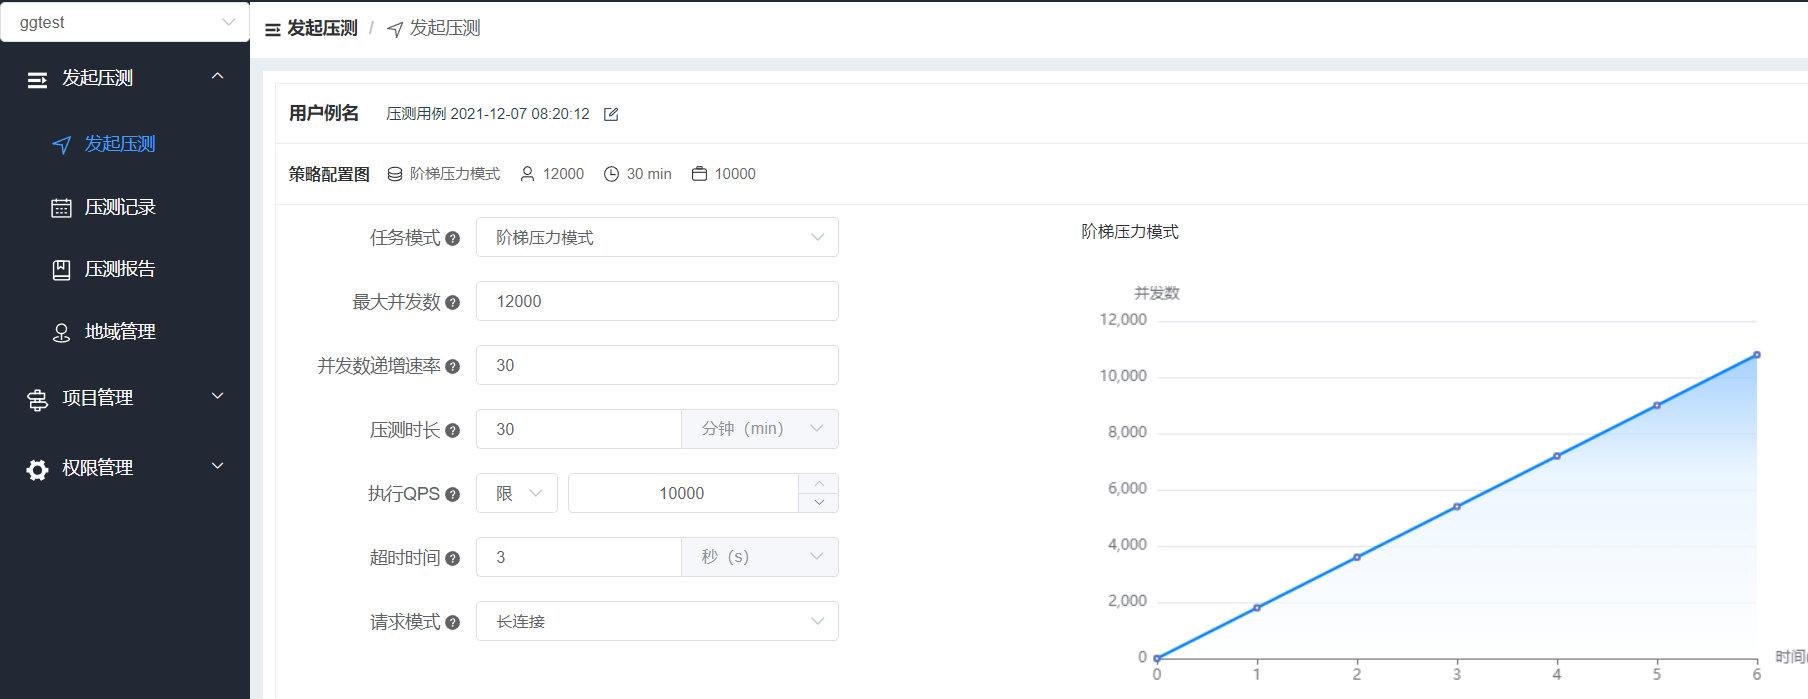The width and height of the screenshot is (1808, 699).
Task: Collapse the 发起压测 sidebar group
Action: (125, 78)
